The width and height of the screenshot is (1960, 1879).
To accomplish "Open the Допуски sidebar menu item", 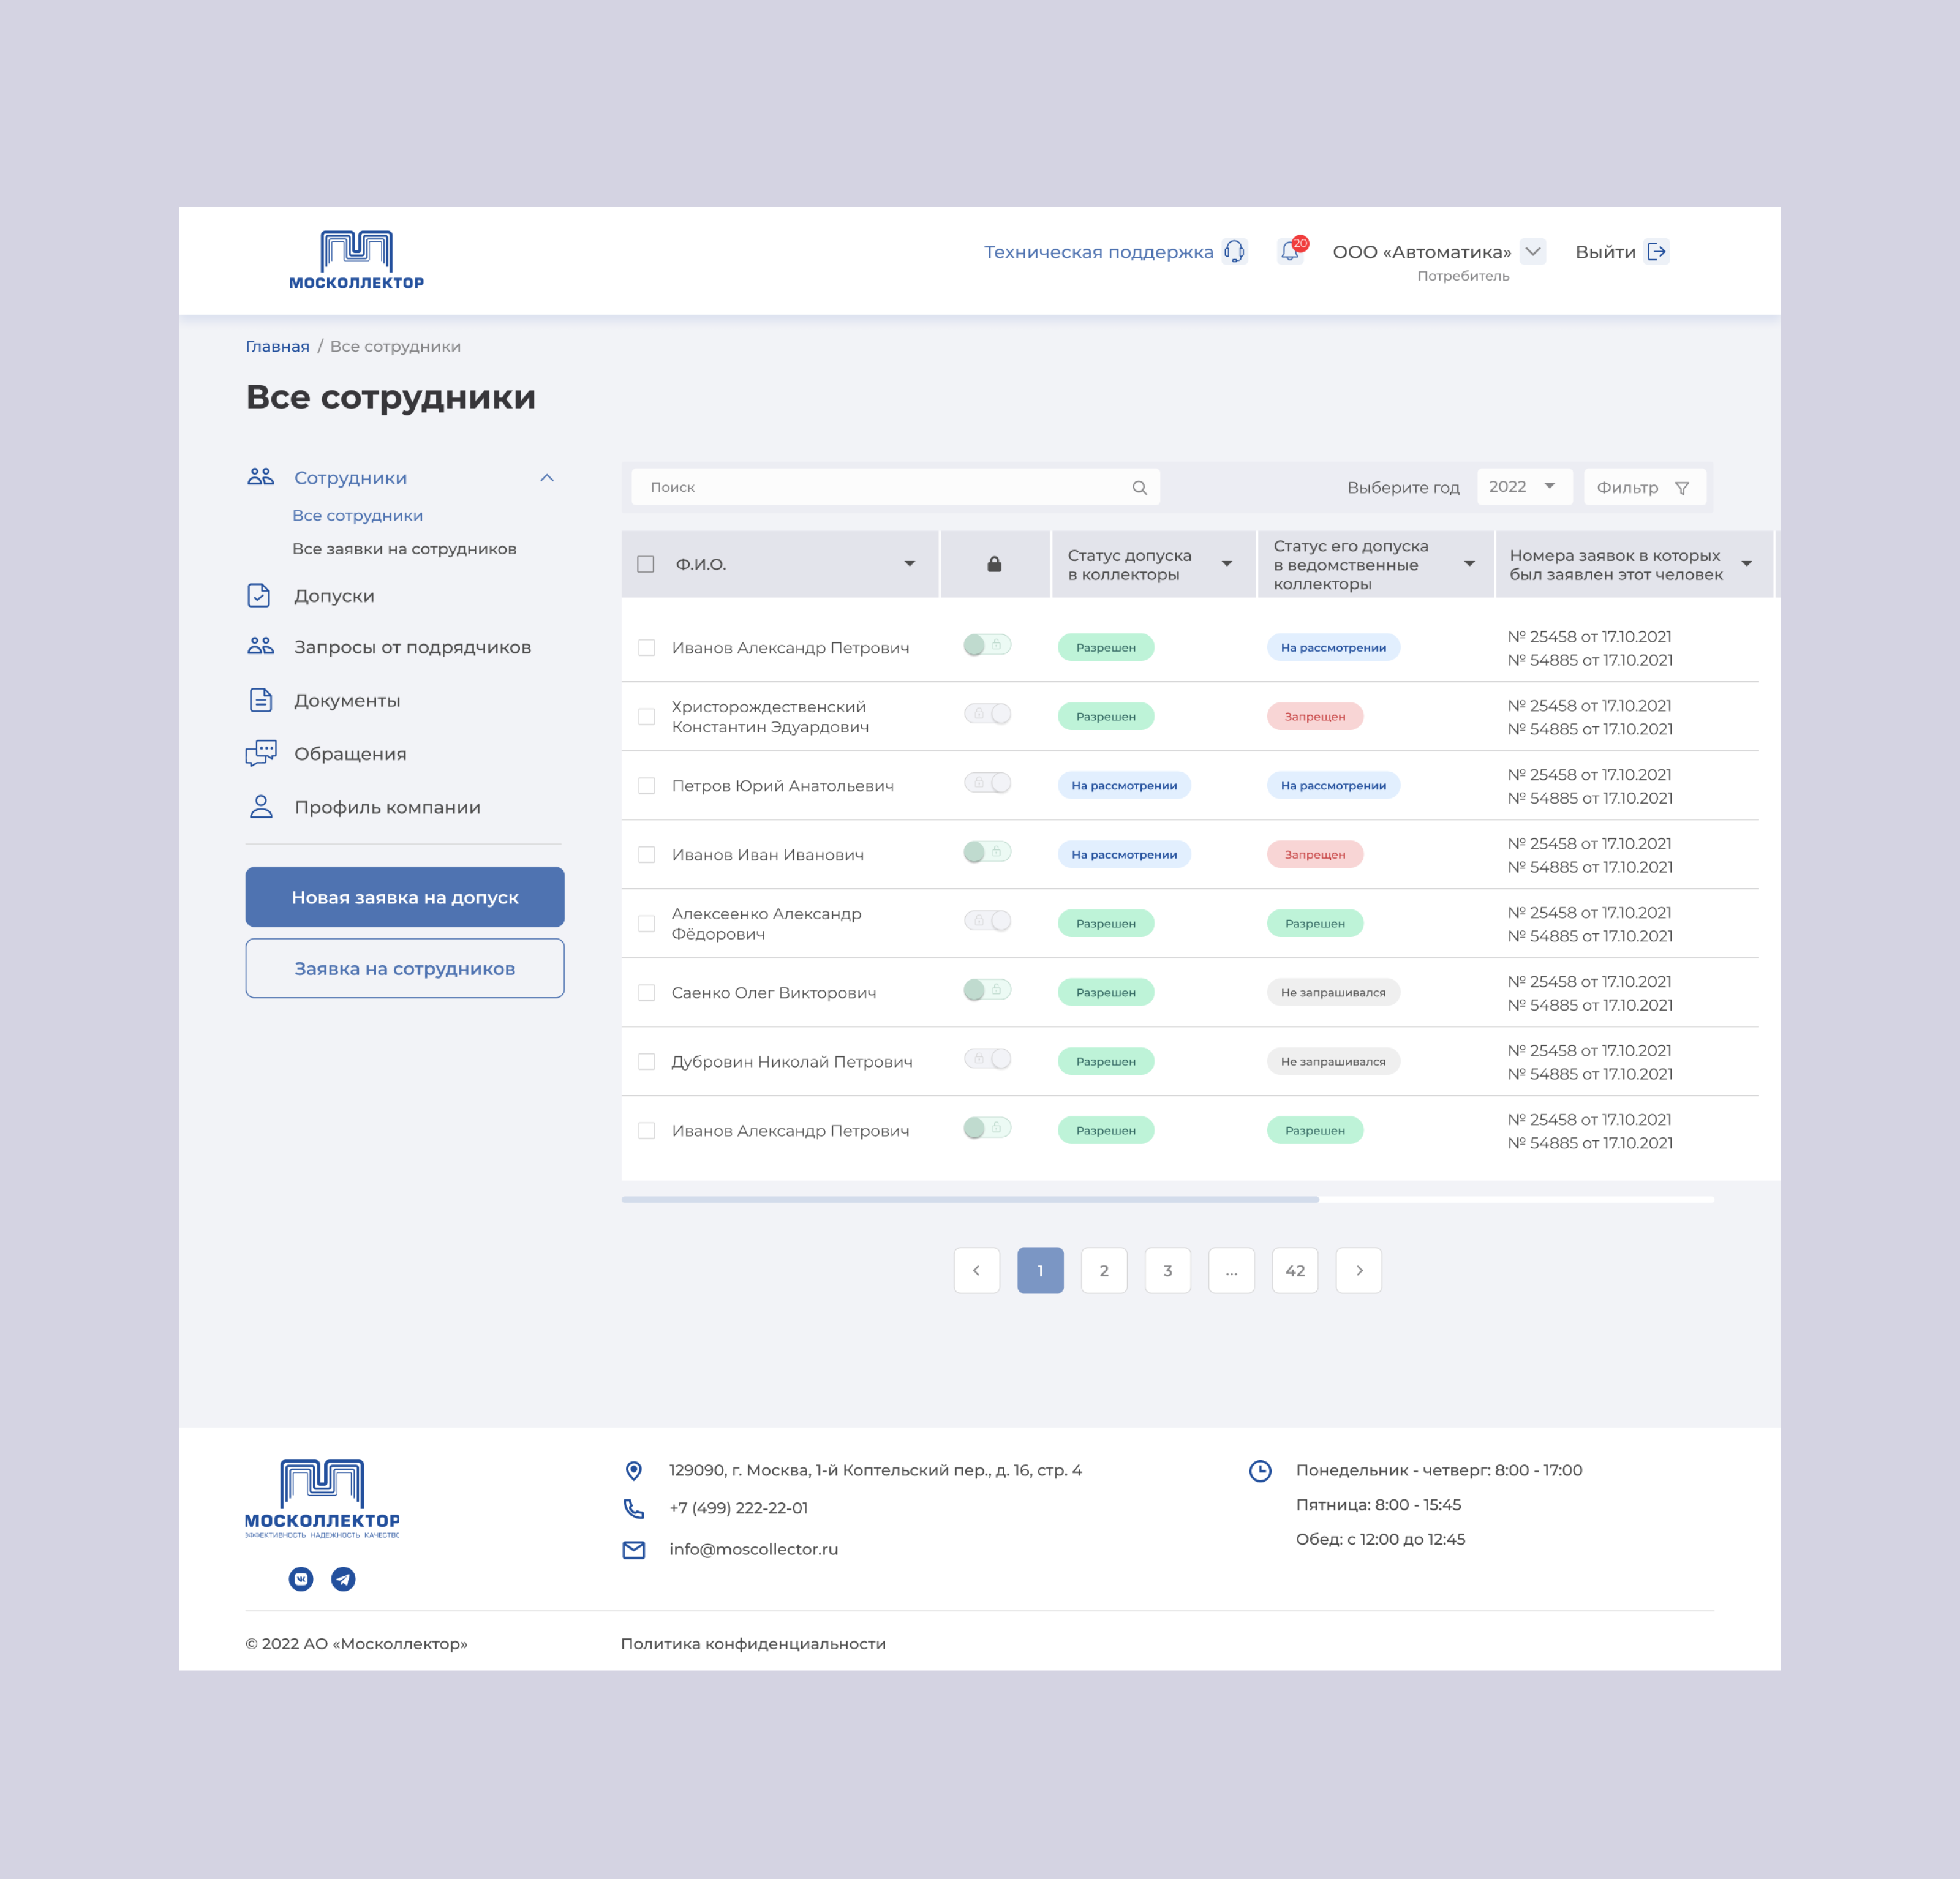I will 334,596.
